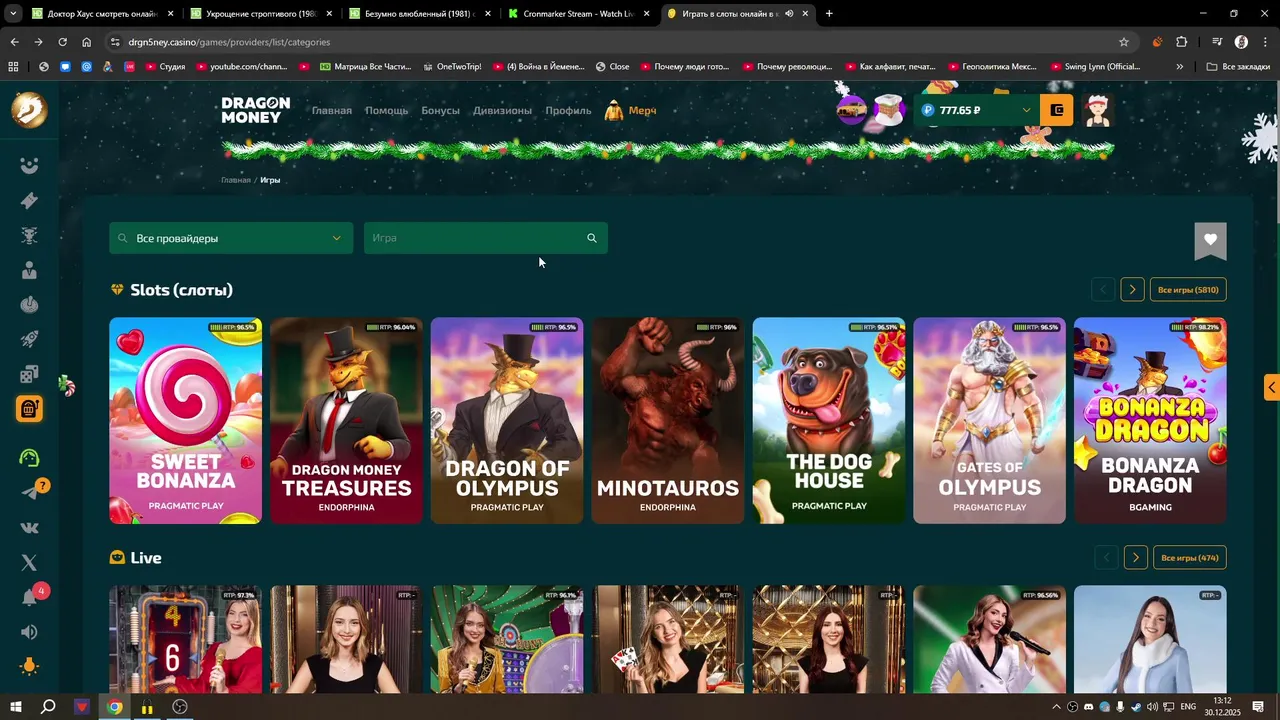Open the Bonanza Dragon slot

pyautogui.click(x=1150, y=421)
